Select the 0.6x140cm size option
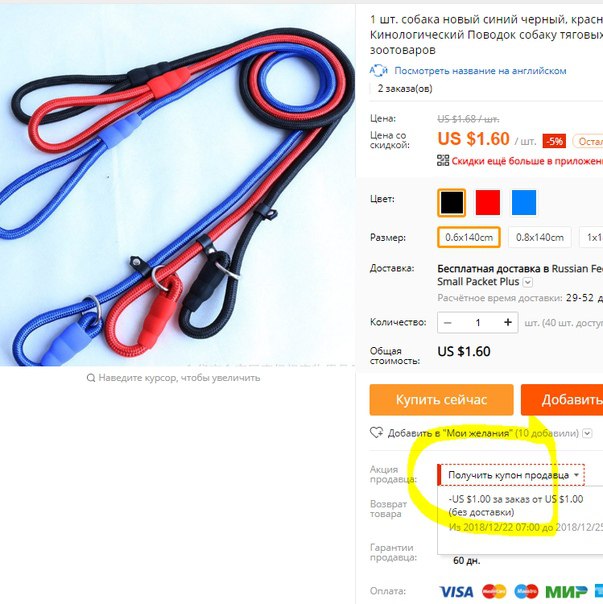 click(x=469, y=237)
